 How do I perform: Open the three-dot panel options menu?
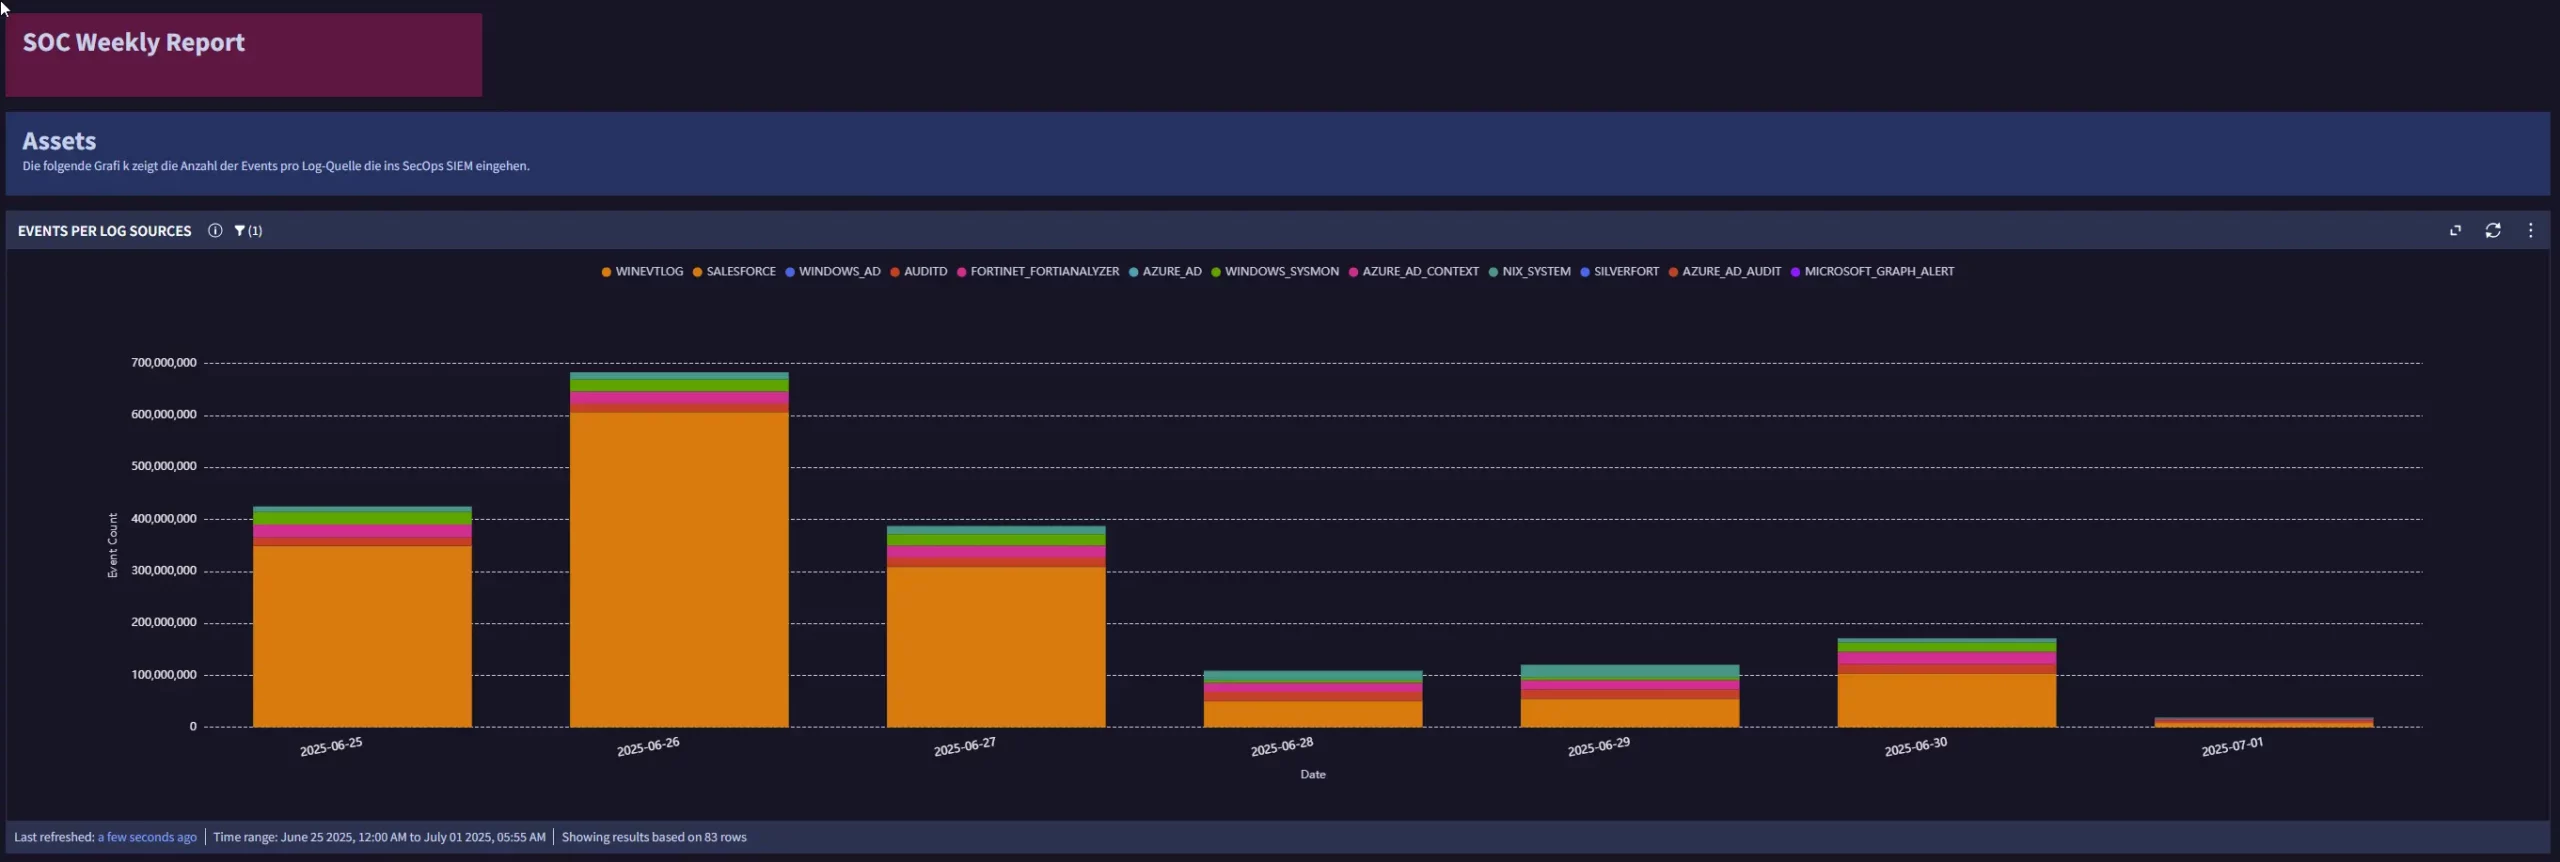[x=2531, y=231]
